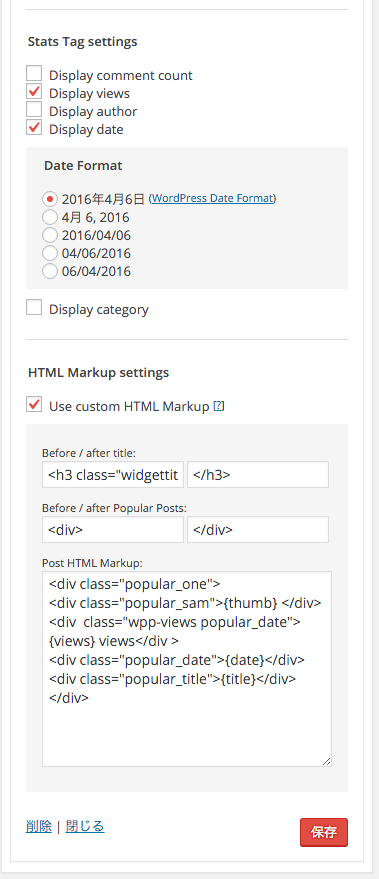
Task: Open the WordPress Date Format link
Action: [212, 198]
